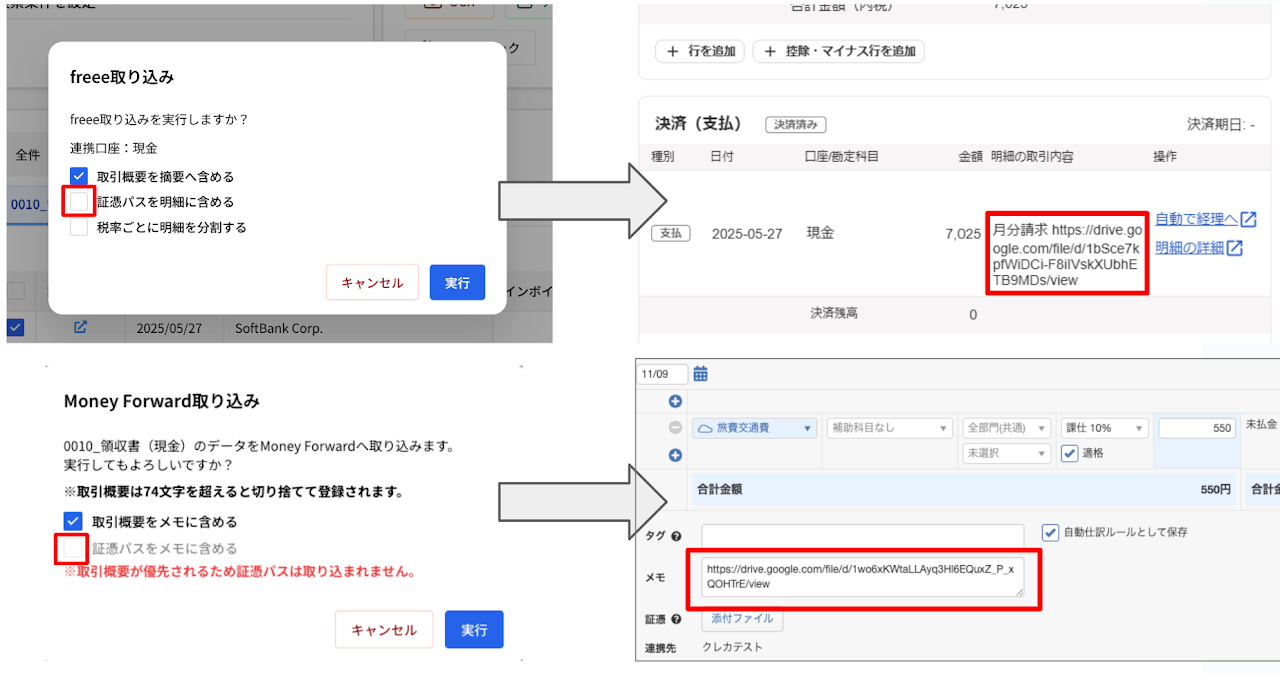
Task: Click help icon beside 証憑 label
Action: (676, 620)
